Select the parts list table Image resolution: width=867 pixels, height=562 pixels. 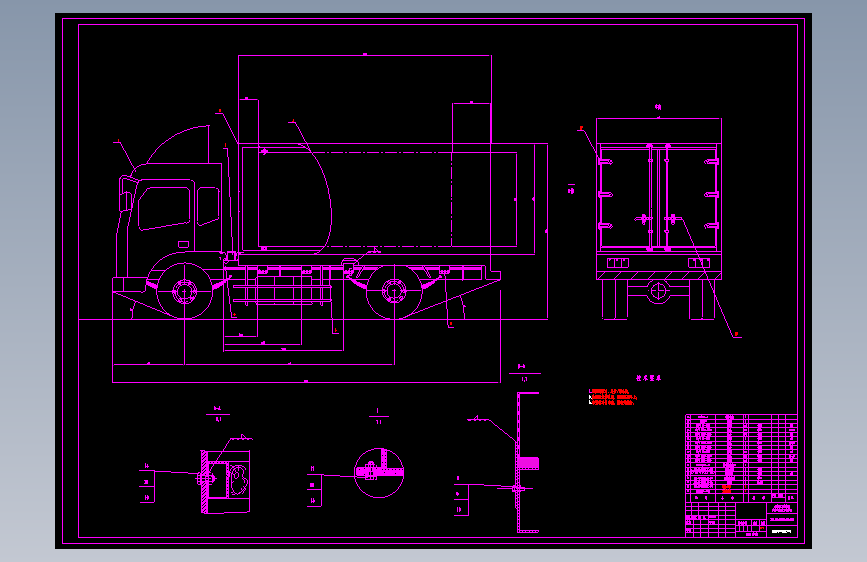tap(741, 458)
